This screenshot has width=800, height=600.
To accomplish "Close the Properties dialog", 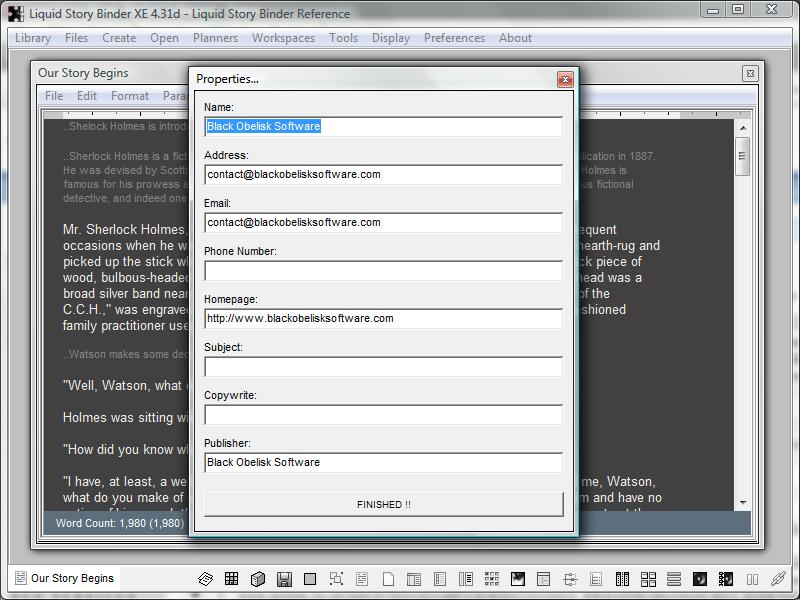I will 565,79.
